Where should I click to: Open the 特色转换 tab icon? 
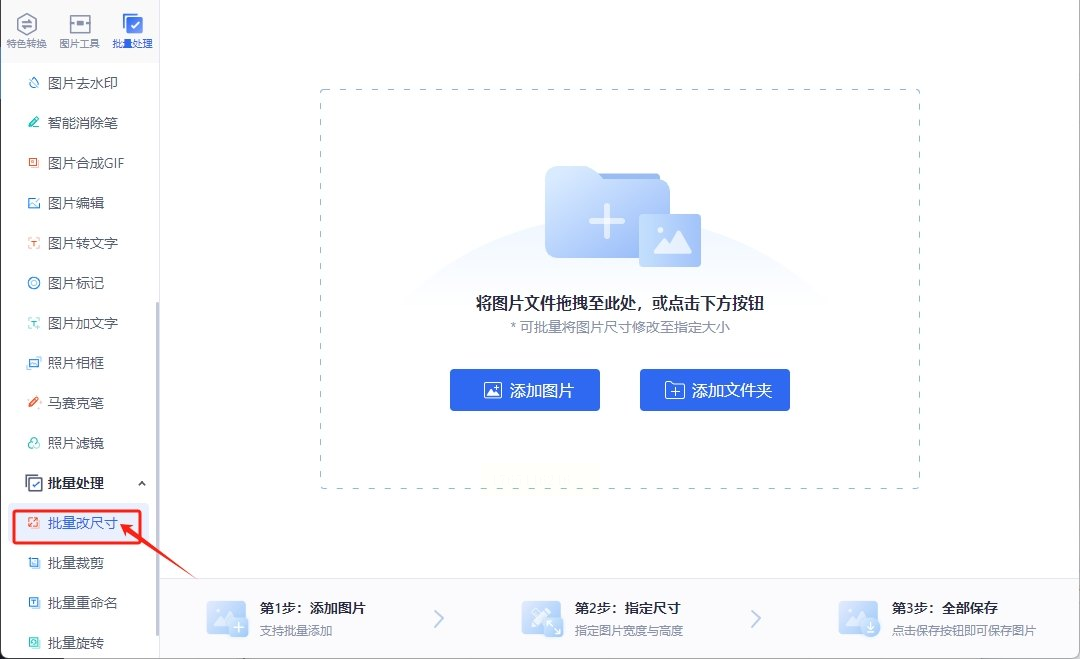(26, 24)
